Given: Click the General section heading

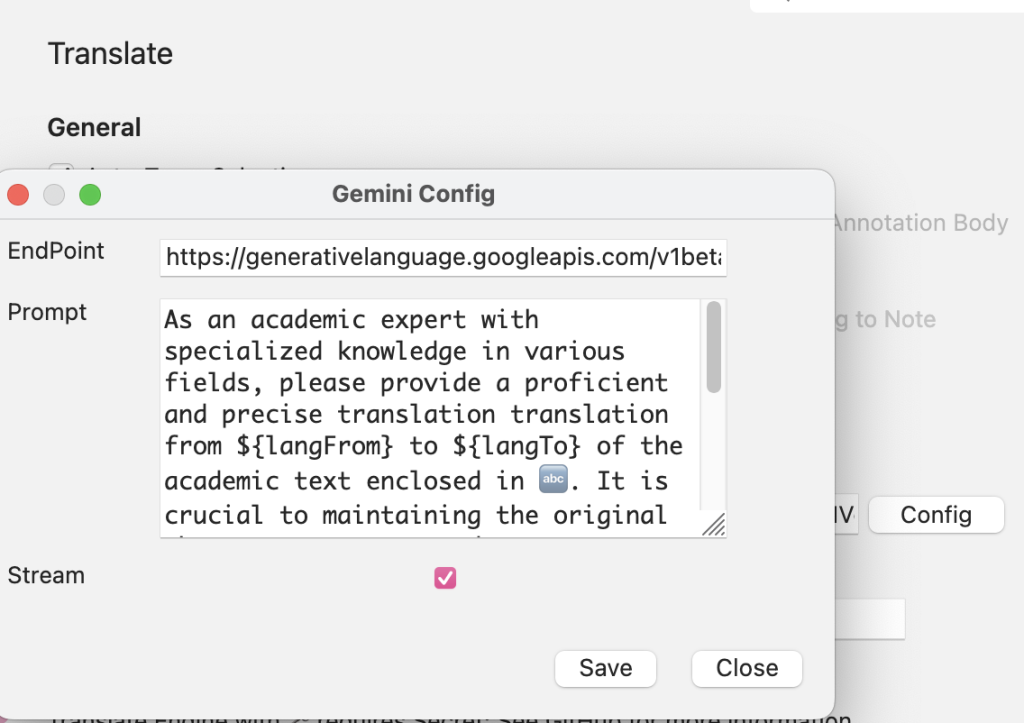Looking at the screenshot, I should pyautogui.click(x=94, y=127).
